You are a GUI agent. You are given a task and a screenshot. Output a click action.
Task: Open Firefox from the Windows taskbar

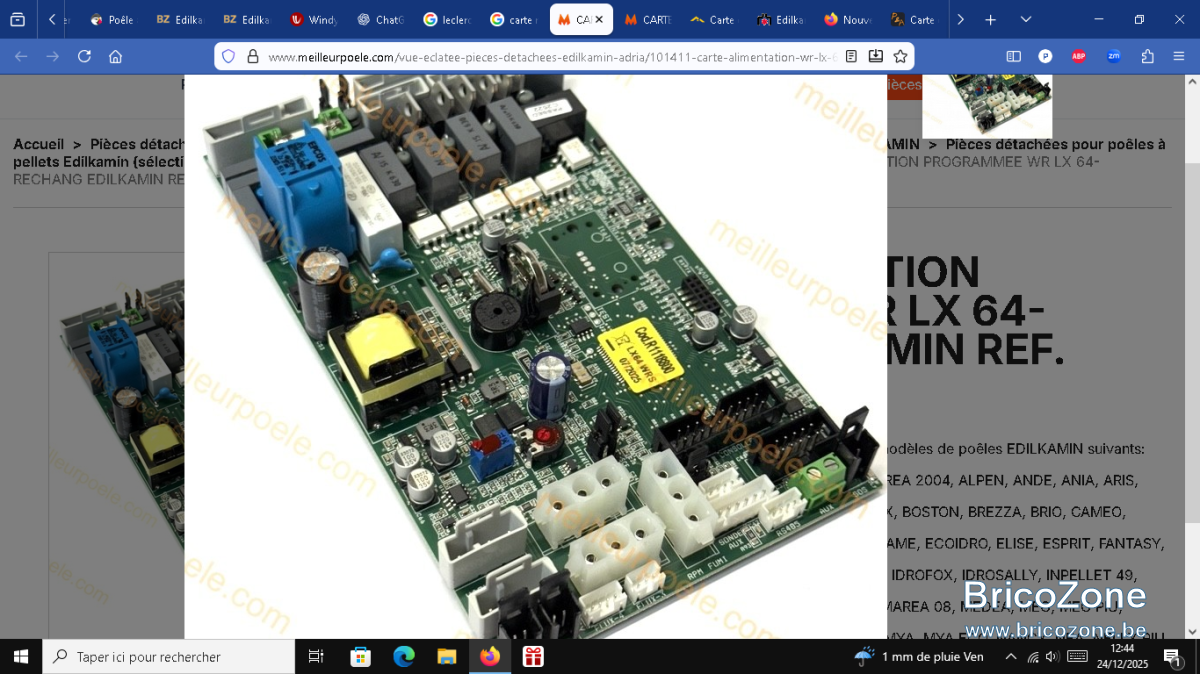489,657
